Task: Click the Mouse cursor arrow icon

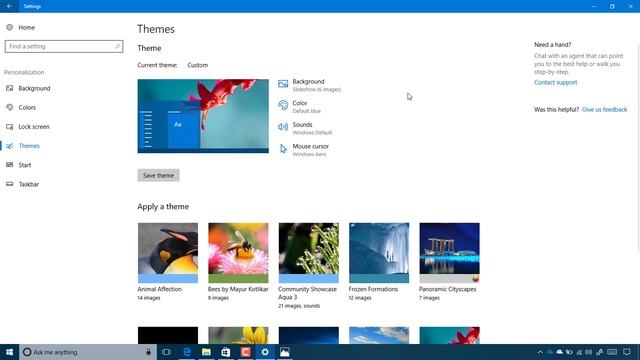Action: (x=283, y=149)
